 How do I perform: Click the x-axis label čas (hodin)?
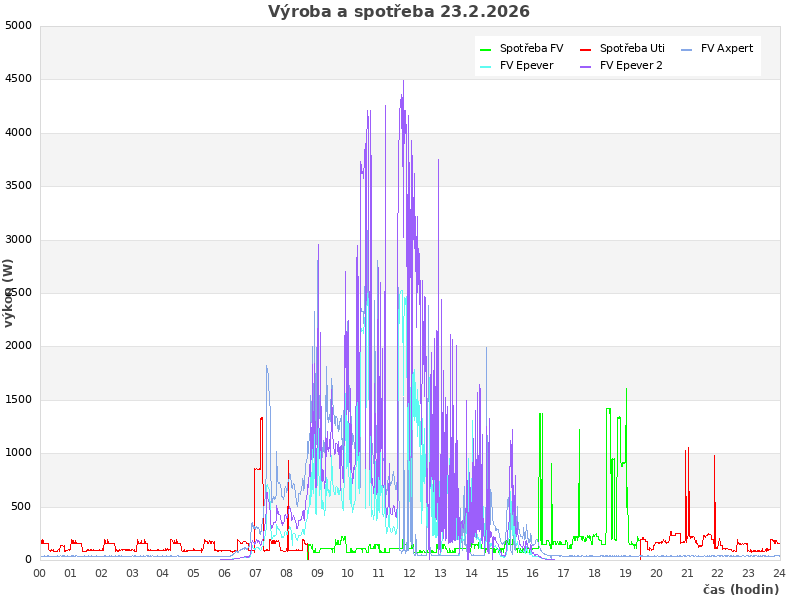(x=740, y=589)
